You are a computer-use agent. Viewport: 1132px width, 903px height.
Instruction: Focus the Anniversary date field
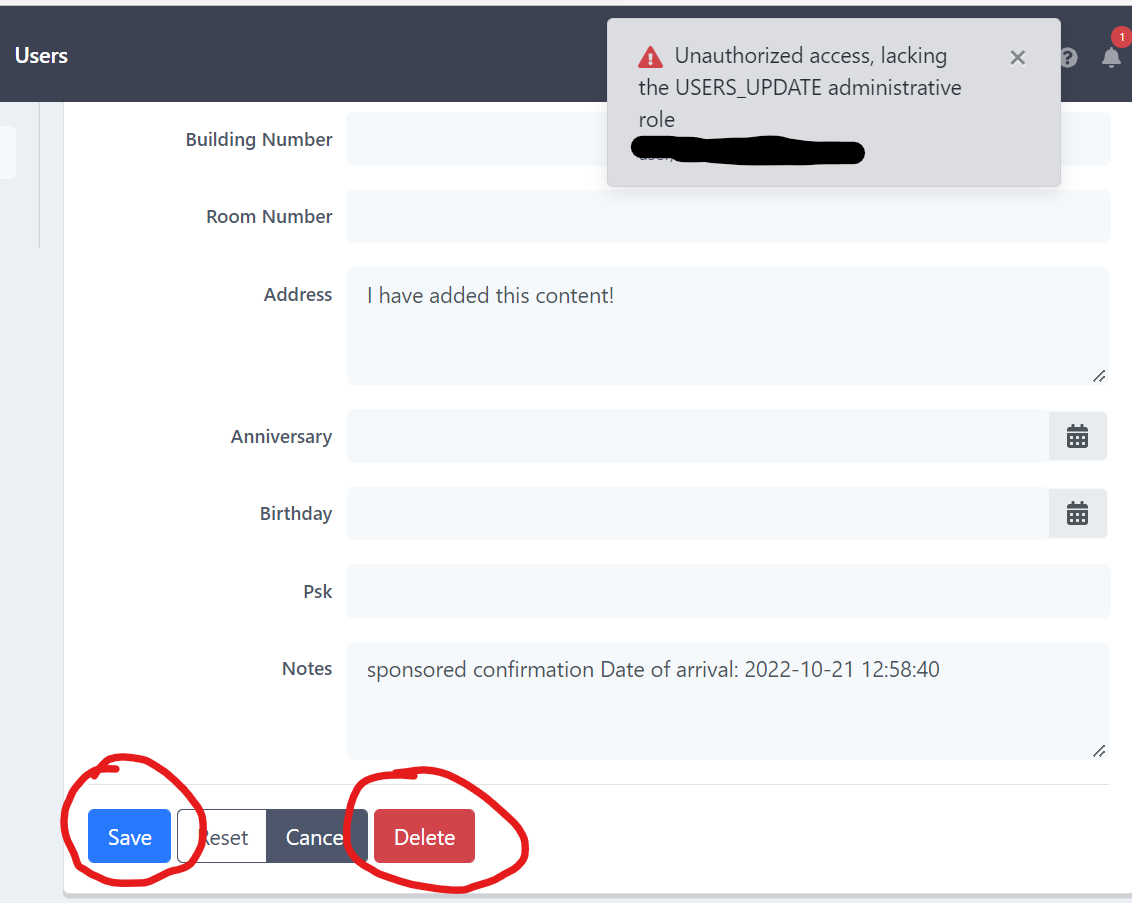pyautogui.click(x=697, y=436)
